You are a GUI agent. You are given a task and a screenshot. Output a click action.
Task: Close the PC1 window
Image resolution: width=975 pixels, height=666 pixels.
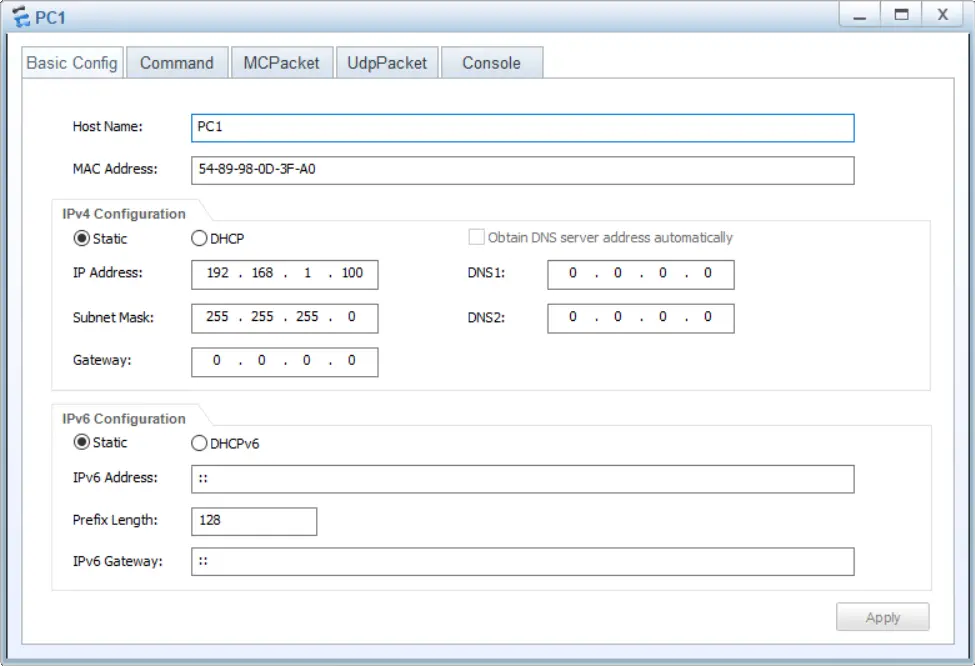click(943, 15)
